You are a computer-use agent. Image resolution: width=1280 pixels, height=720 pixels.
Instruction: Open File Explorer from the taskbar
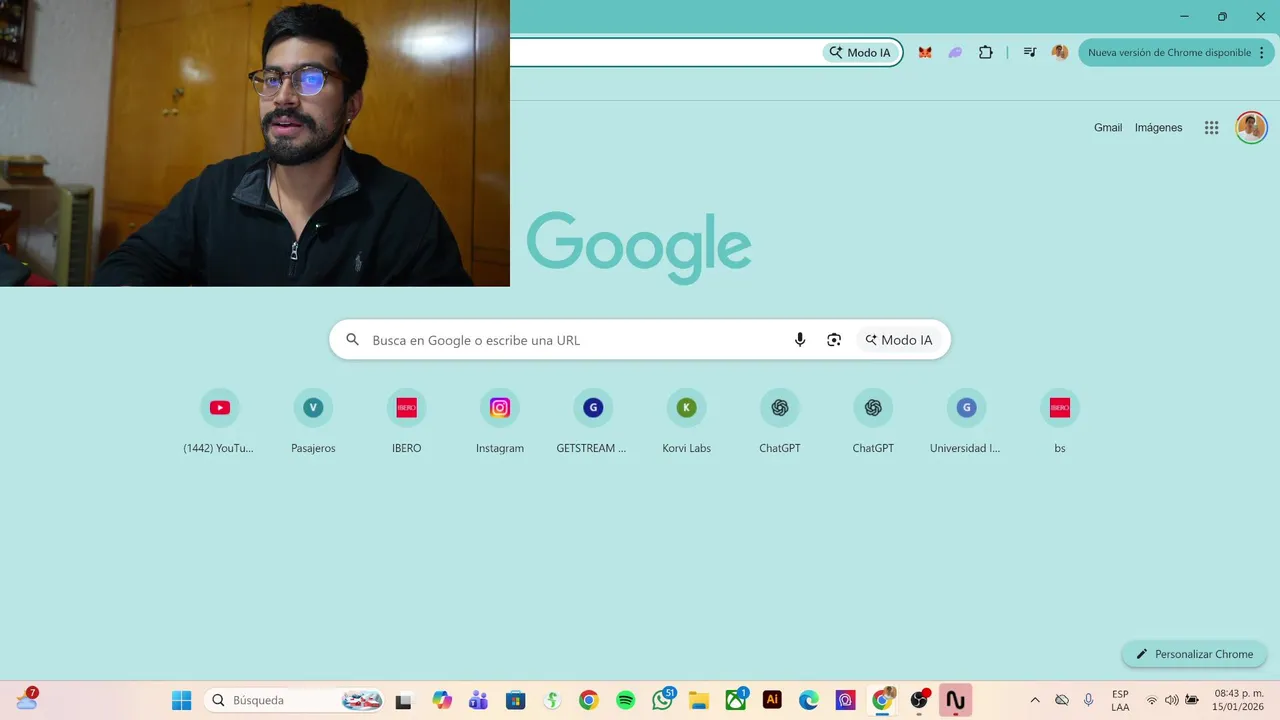699,700
